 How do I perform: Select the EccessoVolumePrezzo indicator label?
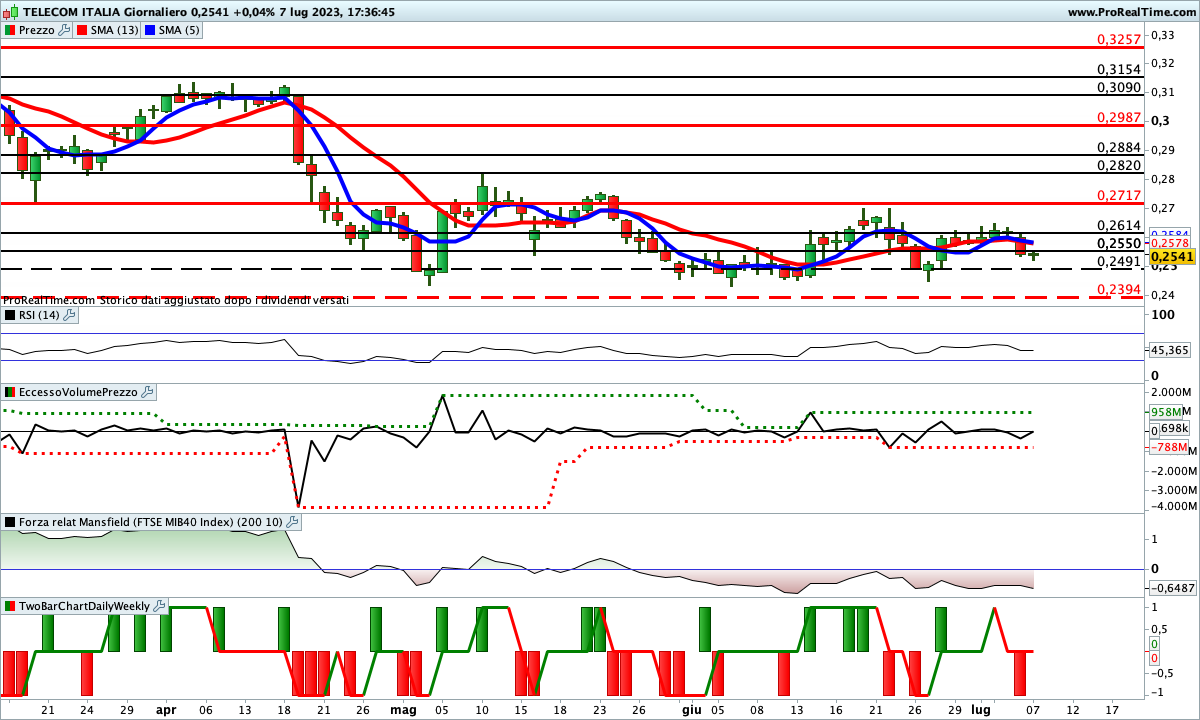pyautogui.click(x=78, y=393)
